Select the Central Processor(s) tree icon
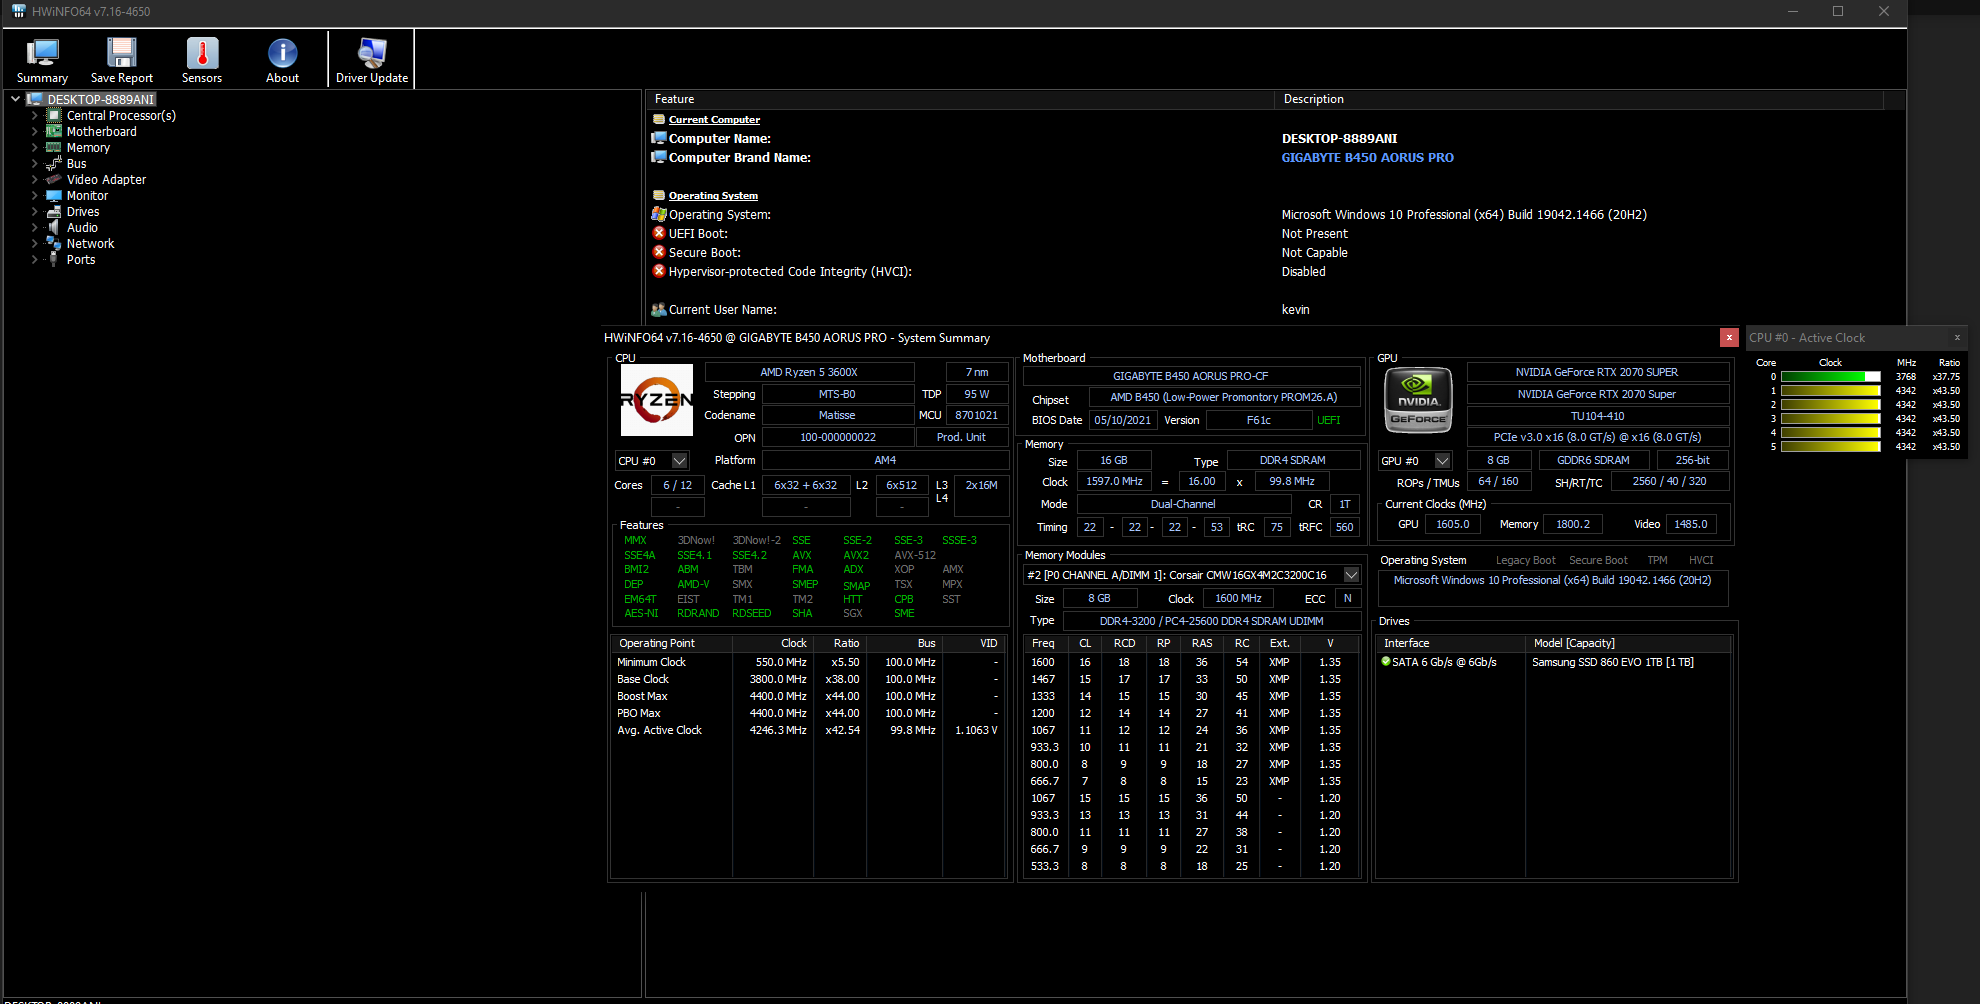 tap(54, 116)
